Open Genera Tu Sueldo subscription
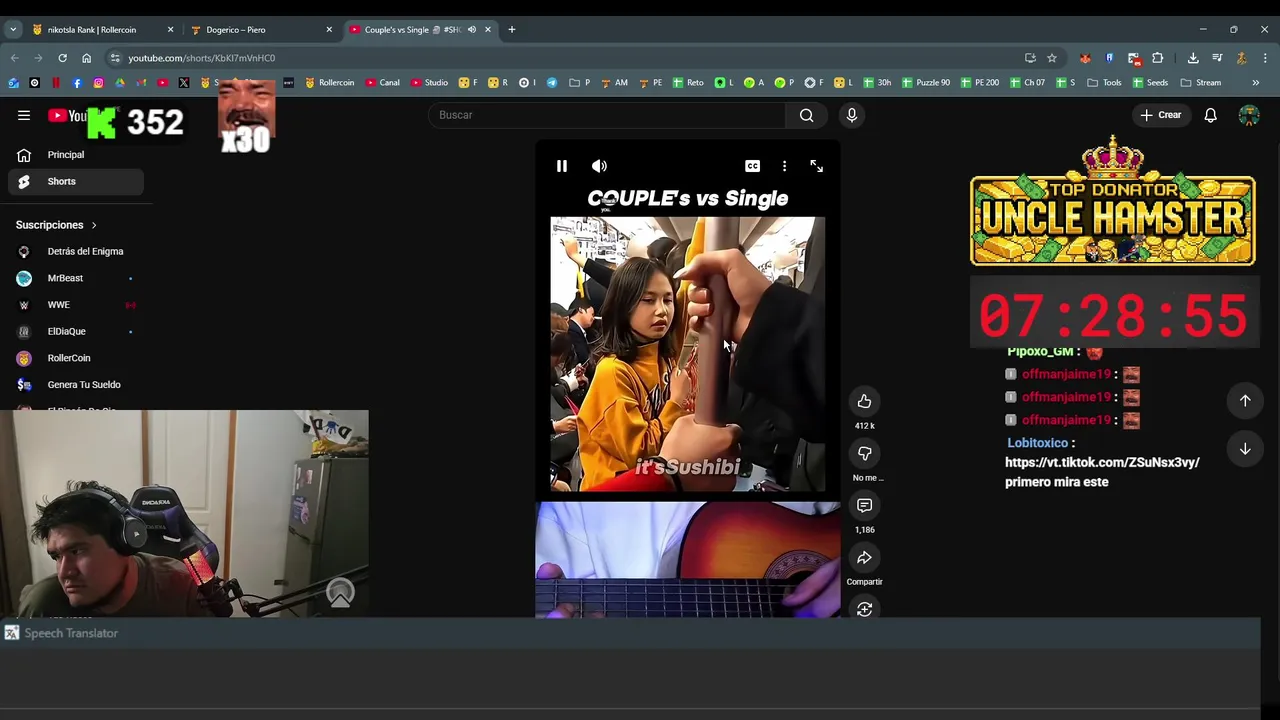 76,385
